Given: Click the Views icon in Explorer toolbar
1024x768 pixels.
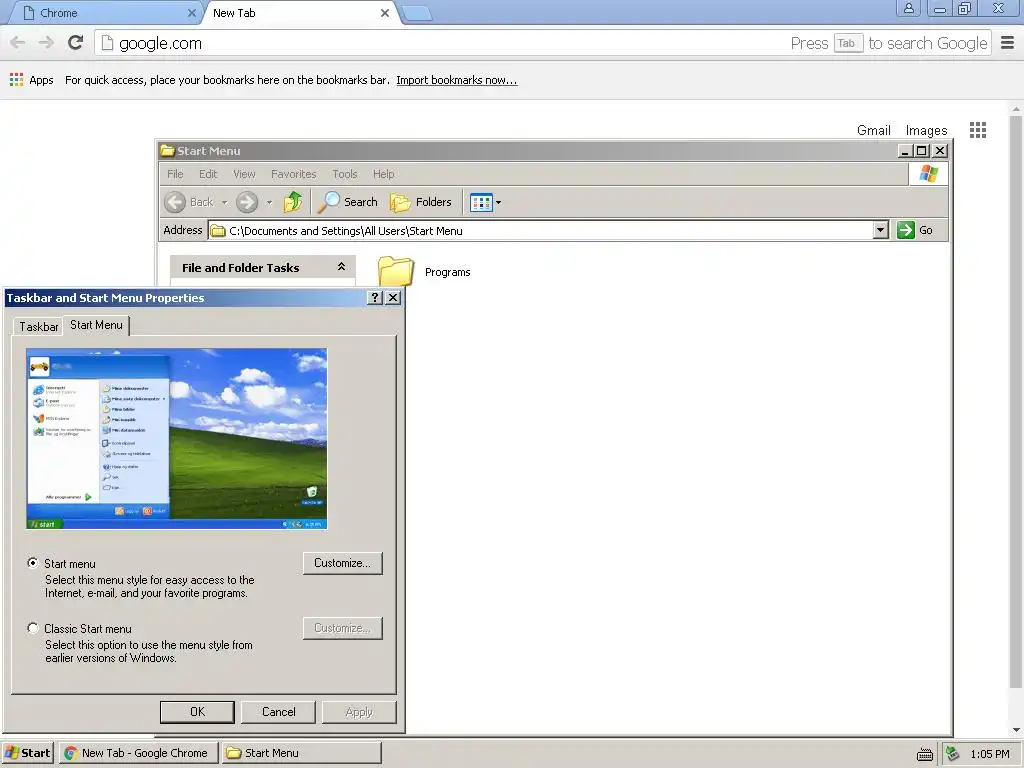Looking at the screenshot, I should click(481, 202).
